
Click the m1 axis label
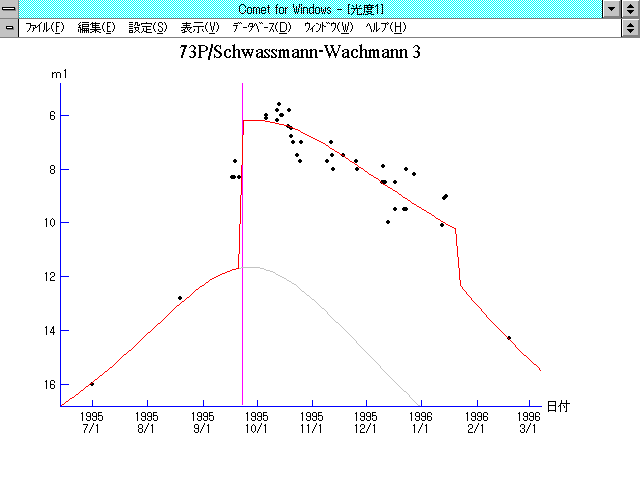(58, 75)
